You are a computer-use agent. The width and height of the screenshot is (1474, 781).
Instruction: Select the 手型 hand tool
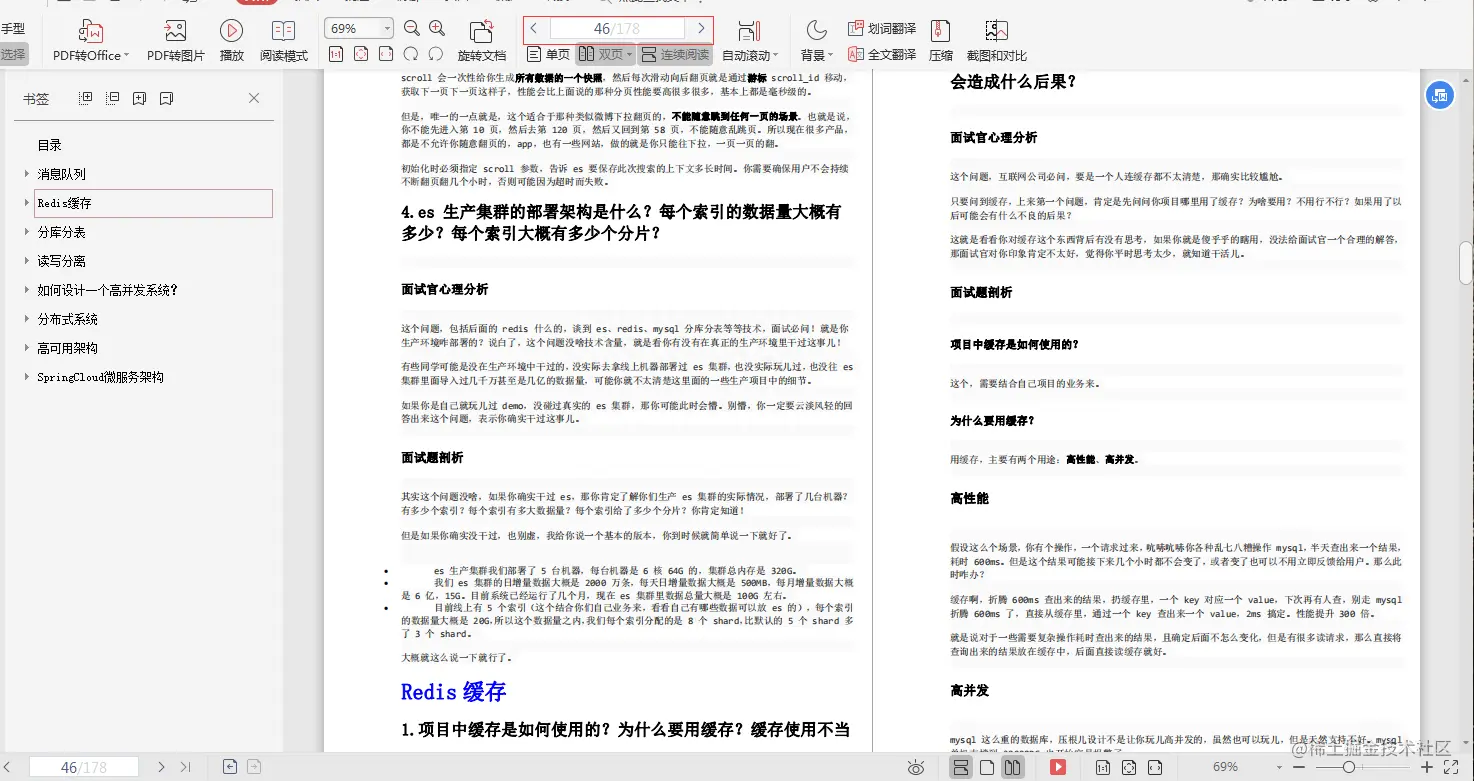(13, 29)
